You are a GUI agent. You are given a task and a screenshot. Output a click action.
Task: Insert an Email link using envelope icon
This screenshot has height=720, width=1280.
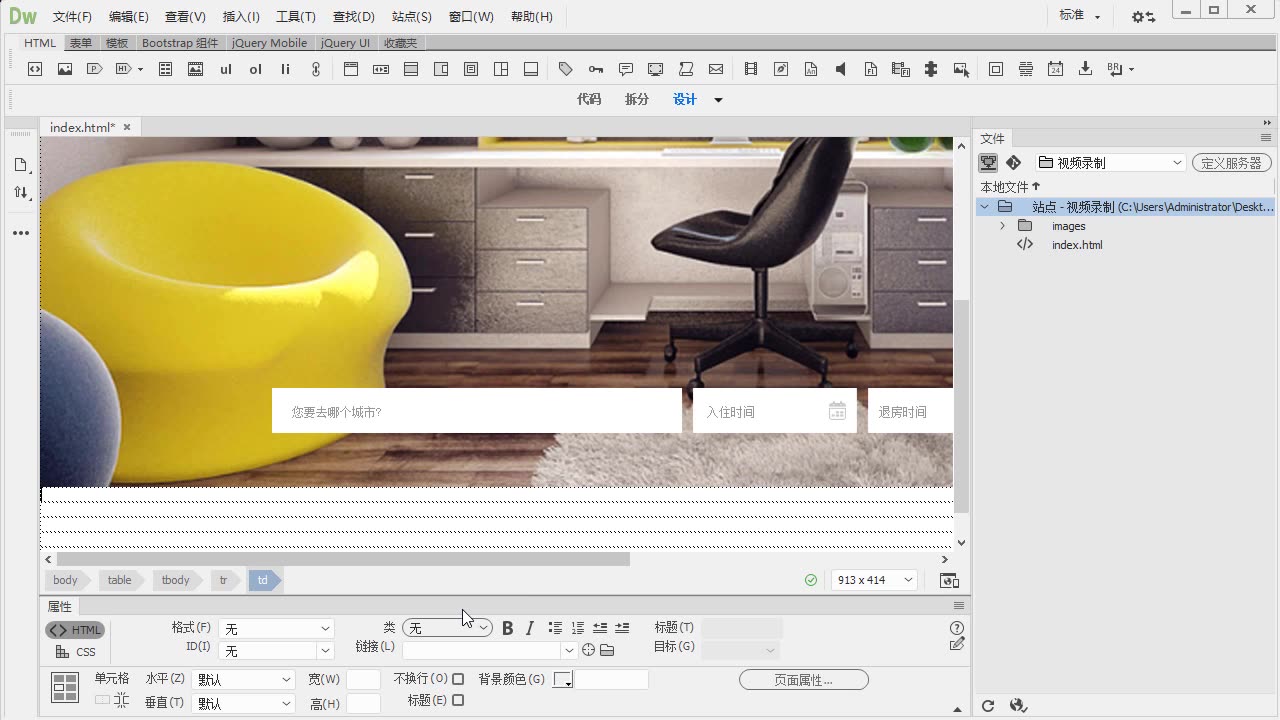pos(716,69)
